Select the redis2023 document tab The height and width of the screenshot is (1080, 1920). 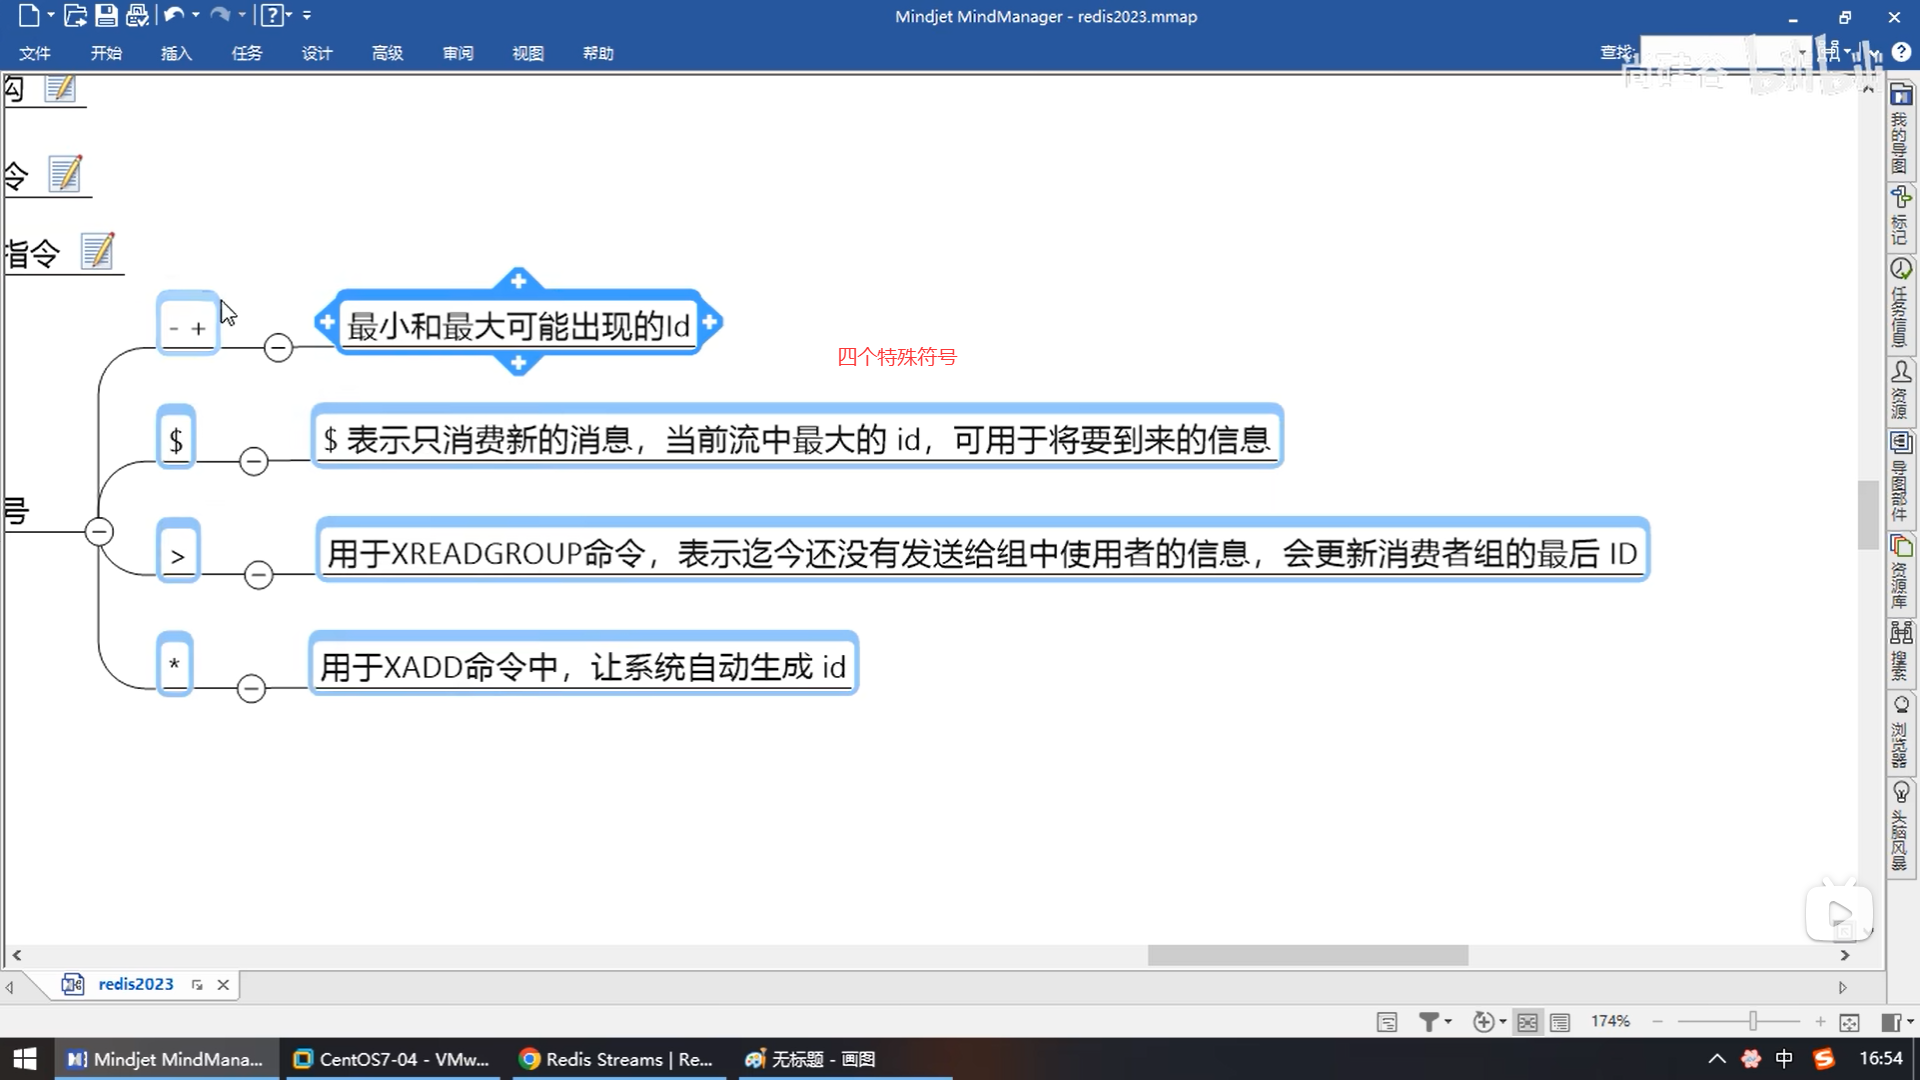(x=135, y=984)
